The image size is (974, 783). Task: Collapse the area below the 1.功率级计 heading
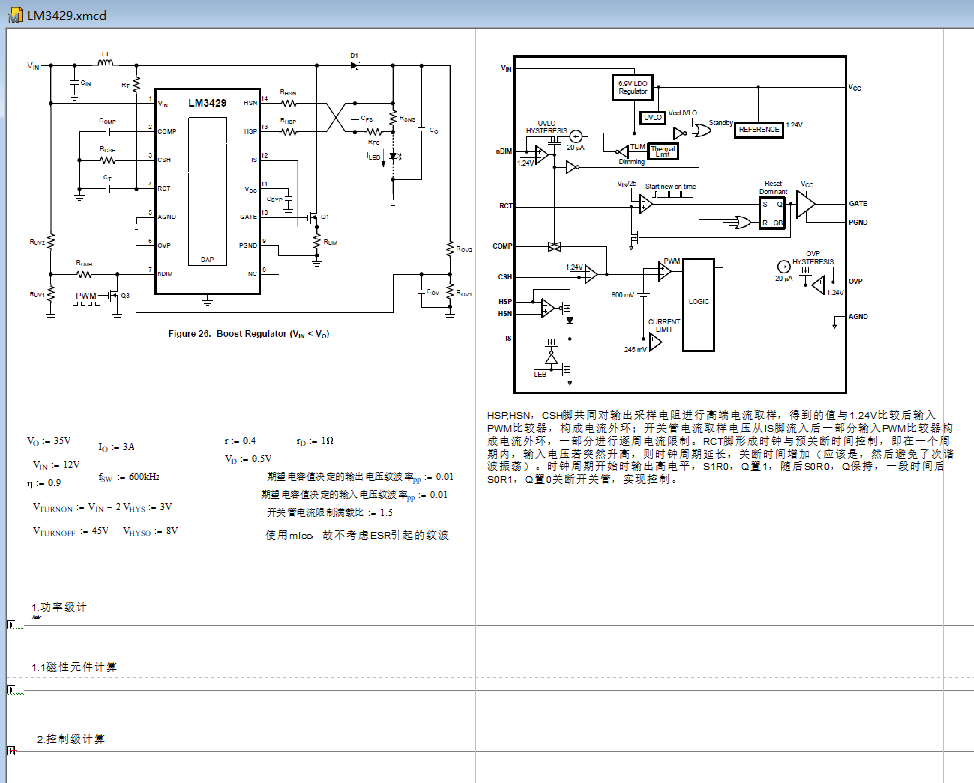[x=10, y=622]
